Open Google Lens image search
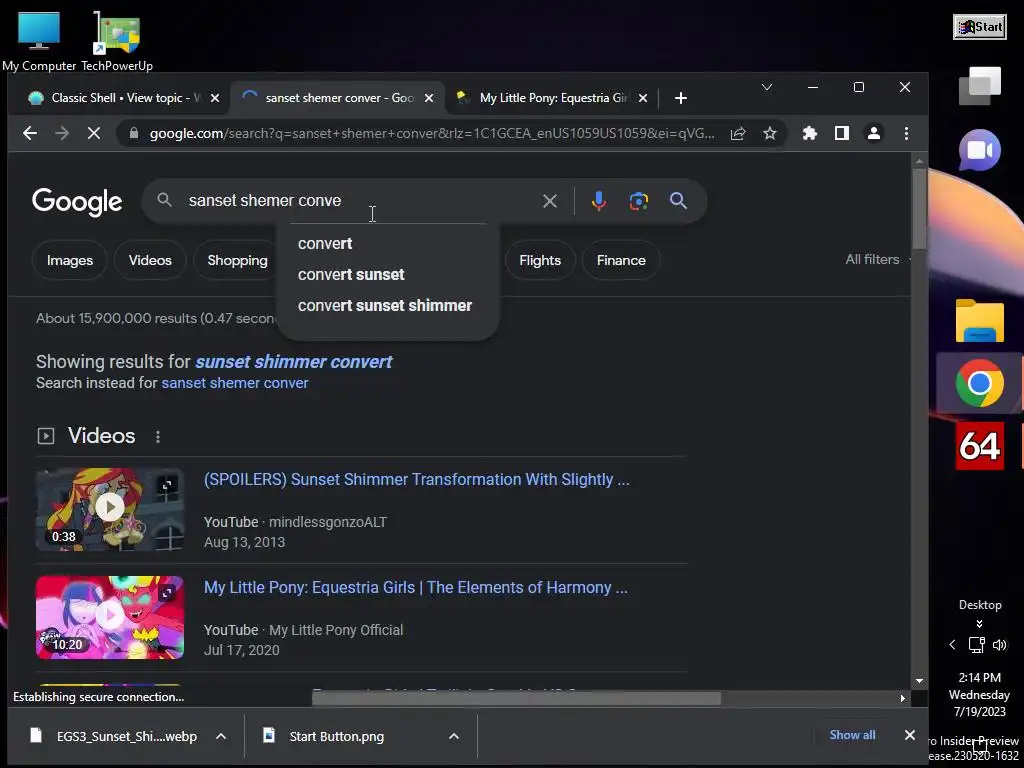Screen dimensions: 1024x768 pyautogui.click(x=639, y=201)
